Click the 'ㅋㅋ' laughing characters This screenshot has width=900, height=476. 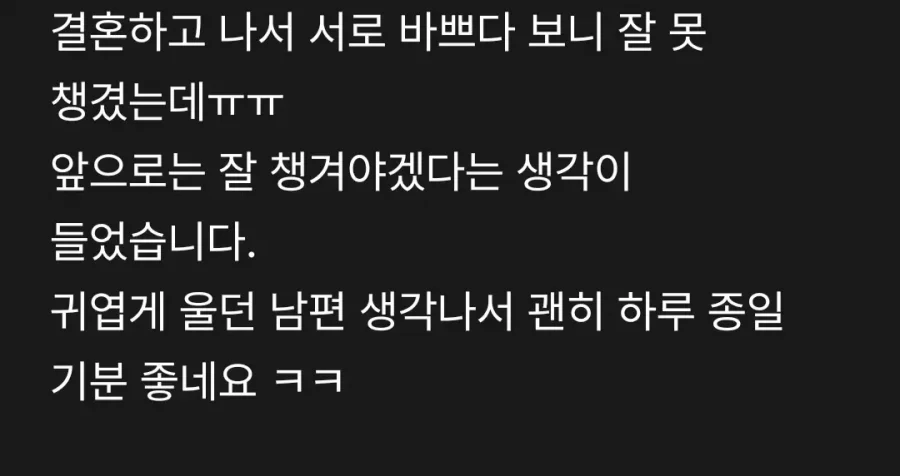coord(308,381)
